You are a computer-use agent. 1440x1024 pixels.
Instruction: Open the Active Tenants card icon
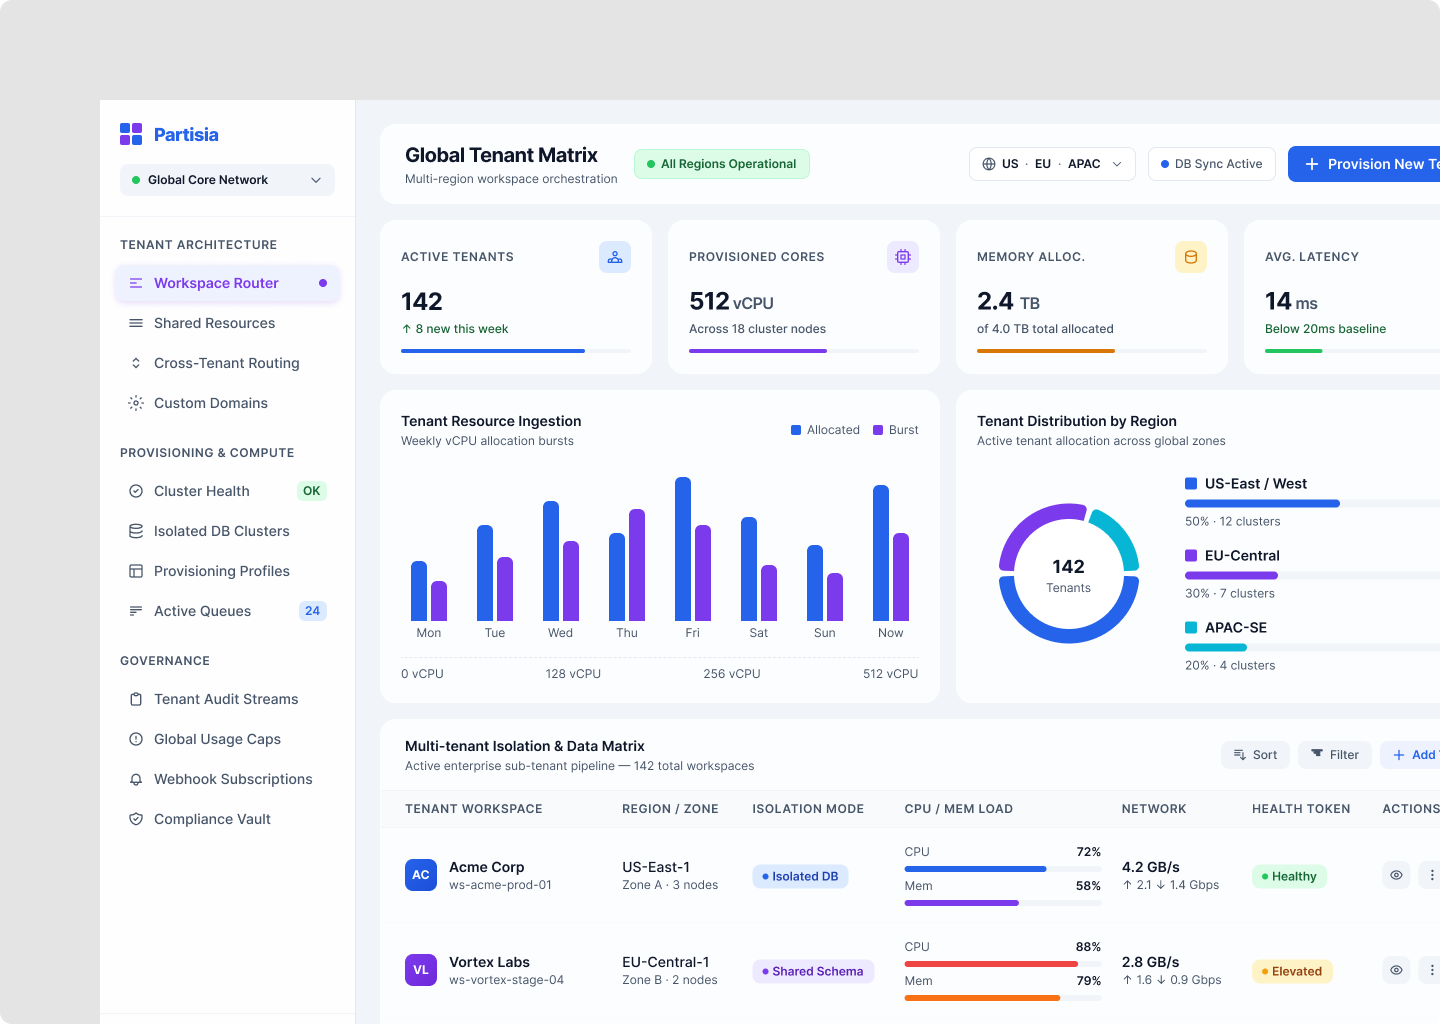tap(615, 257)
